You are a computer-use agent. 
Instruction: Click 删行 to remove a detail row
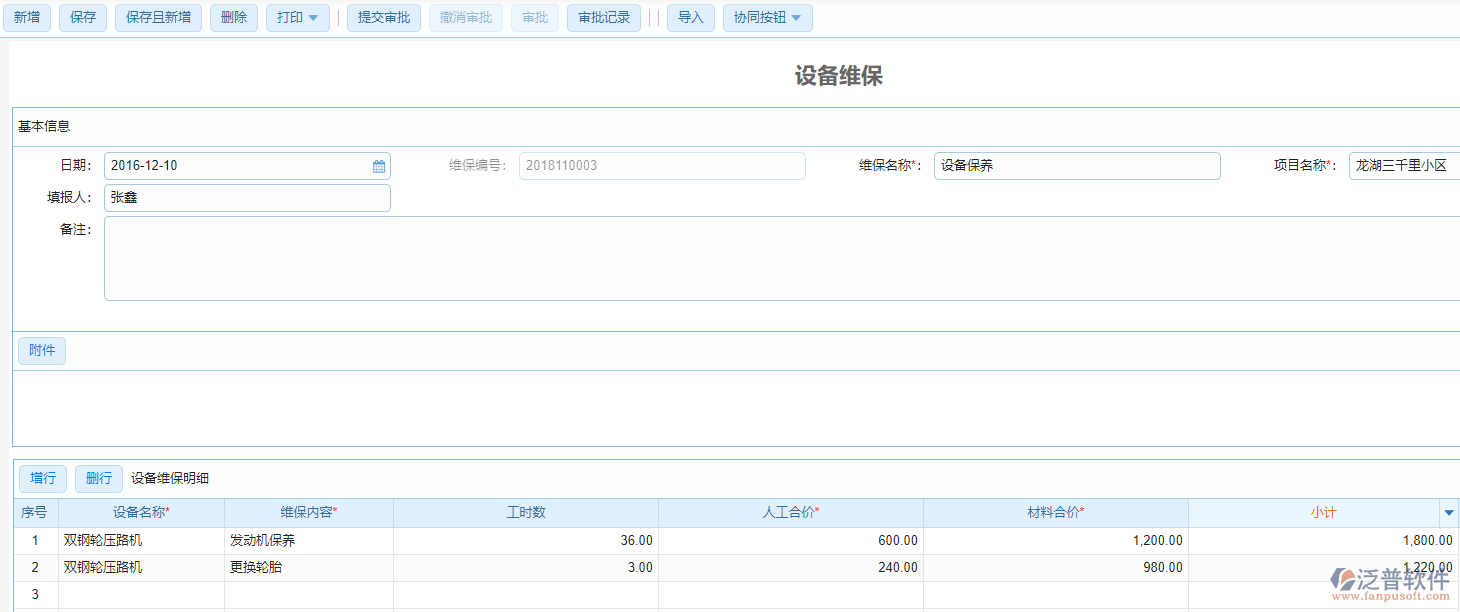coord(98,478)
